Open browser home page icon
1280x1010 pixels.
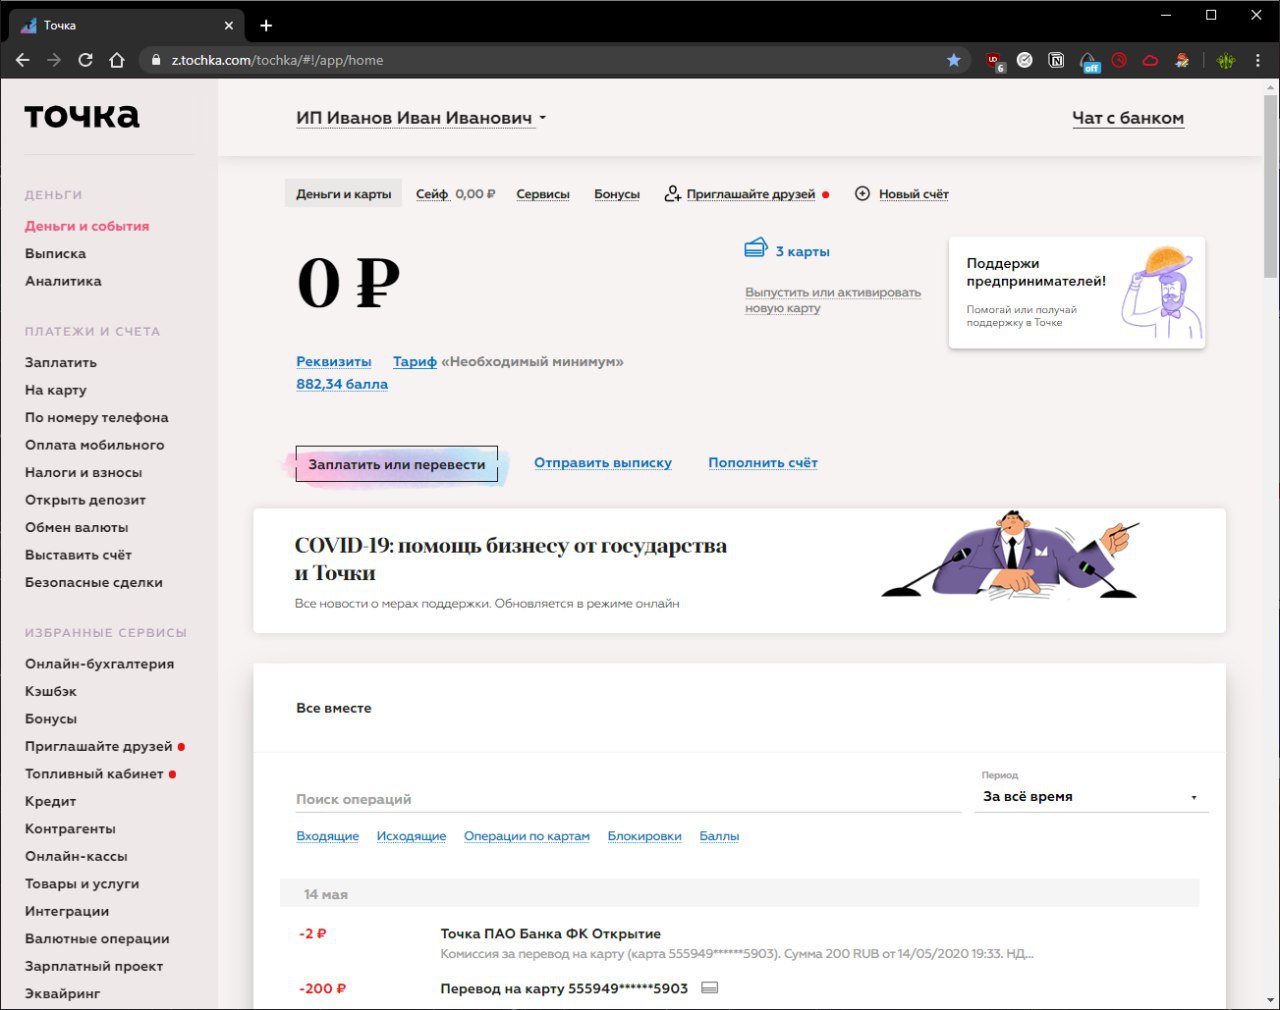[117, 60]
